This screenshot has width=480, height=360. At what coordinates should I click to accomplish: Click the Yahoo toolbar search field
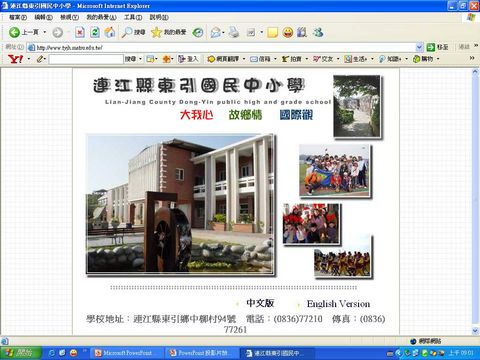(86, 59)
